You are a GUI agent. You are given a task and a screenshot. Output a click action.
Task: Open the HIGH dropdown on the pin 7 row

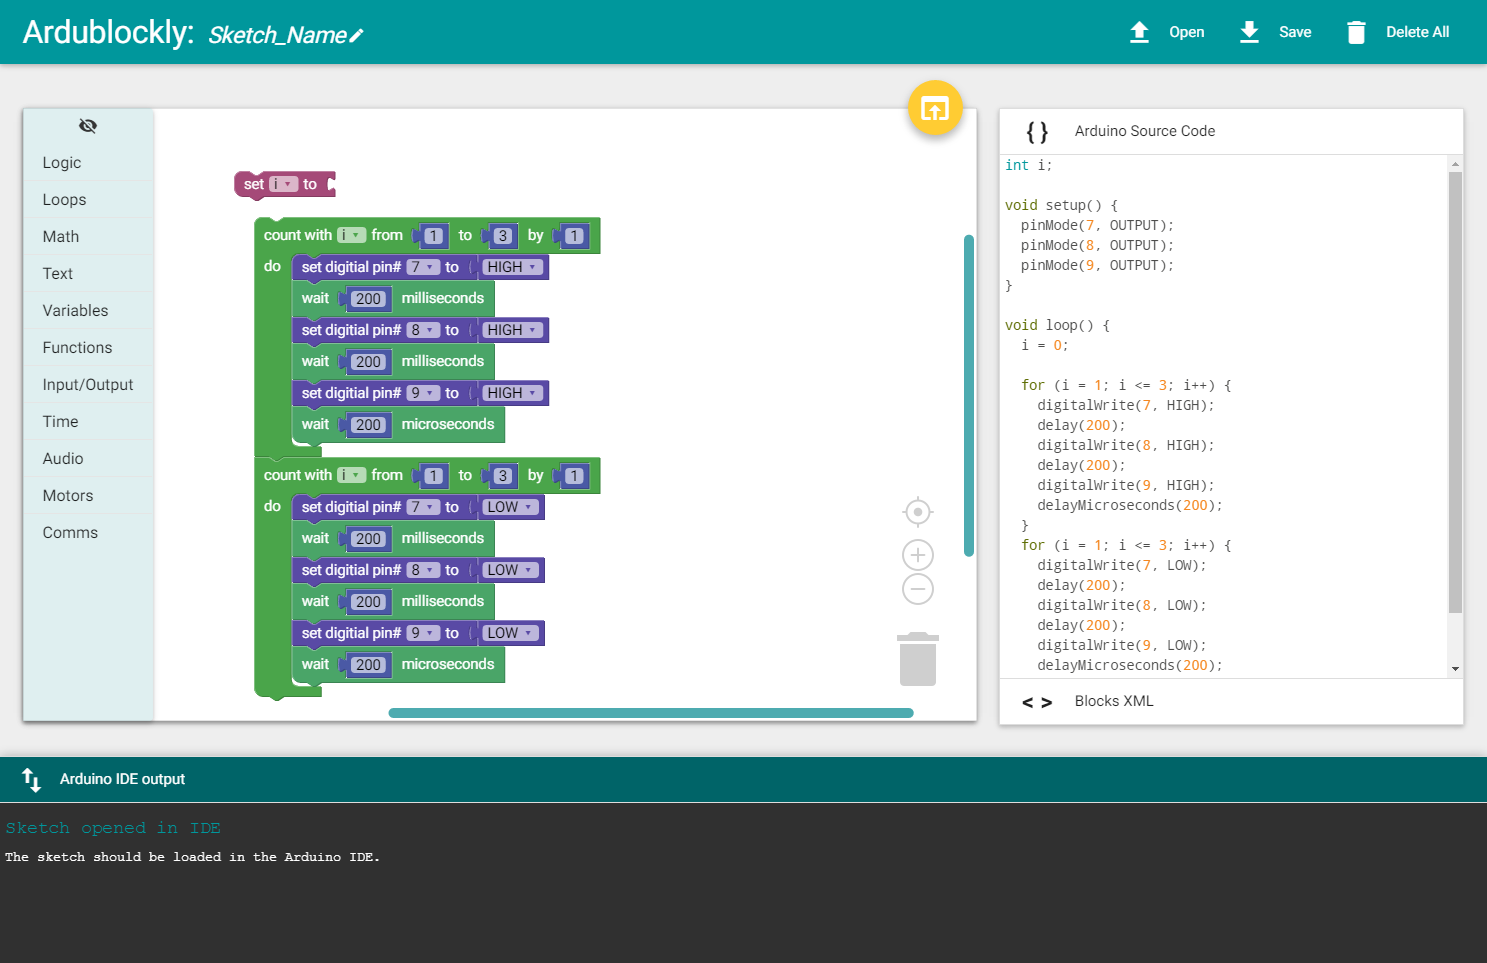[x=512, y=267]
